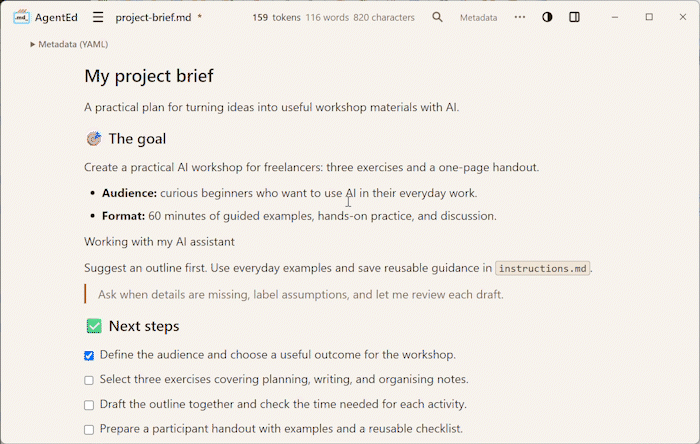Check the Draft the outline together task
Screen dimensions: 700x444
pos(89,405)
